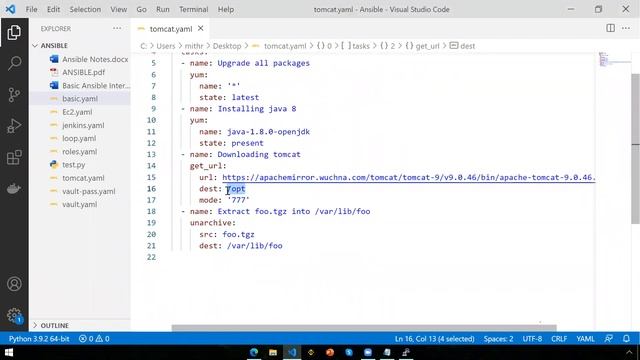The width and height of the screenshot is (640, 360).
Task: Click the orange round taskbar icon
Action: pyautogui.click(x=330, y=352)
